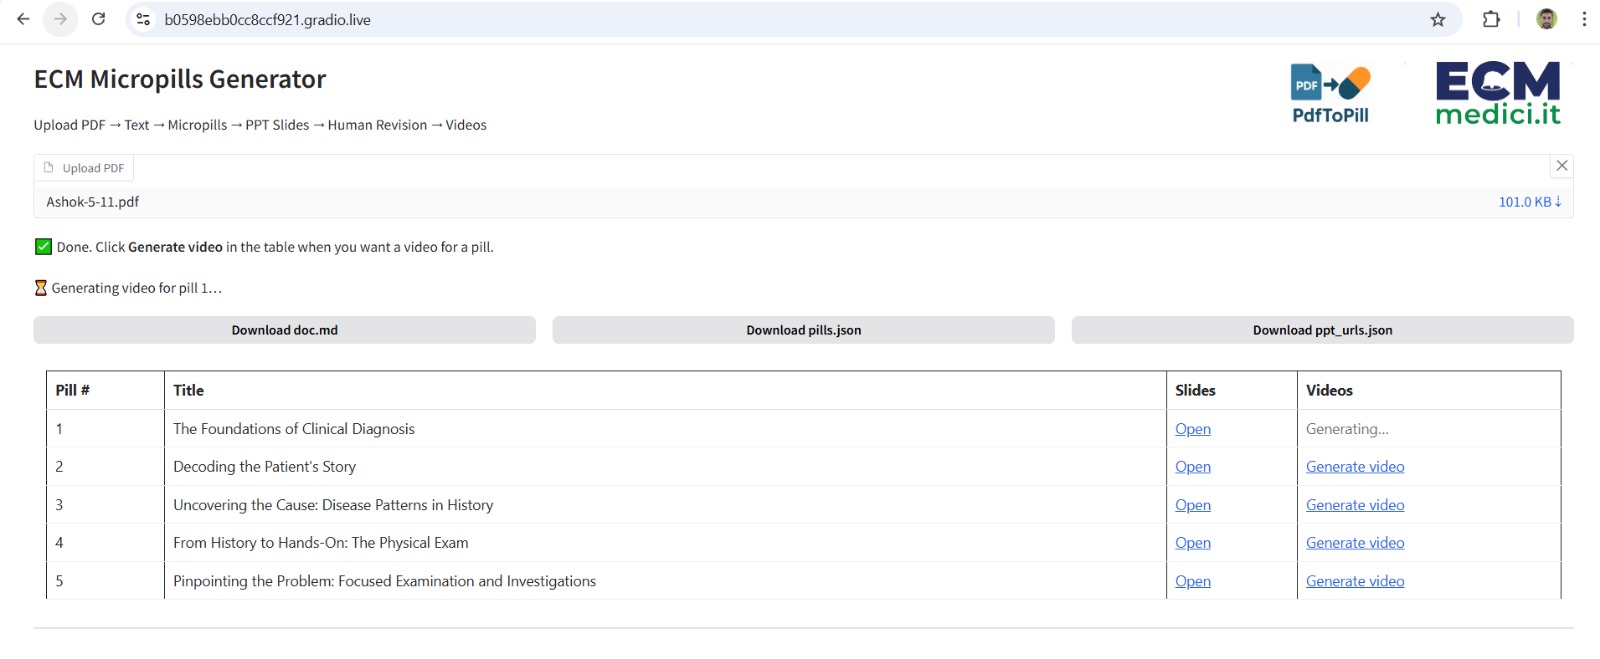
Task: Open the Chrome three-dot menu
Action: 1584,20
